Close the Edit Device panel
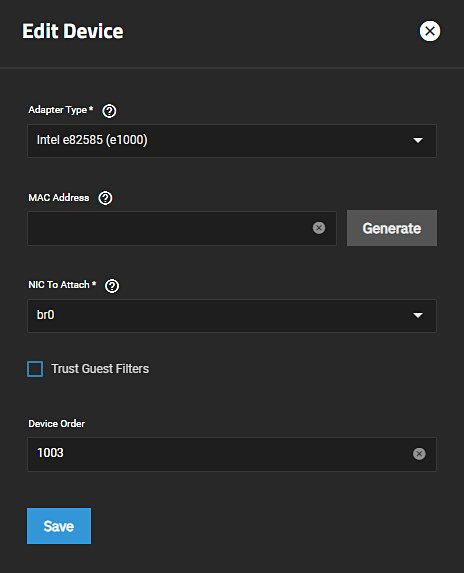This screenshot has height=573, width=464. (430, 31)
